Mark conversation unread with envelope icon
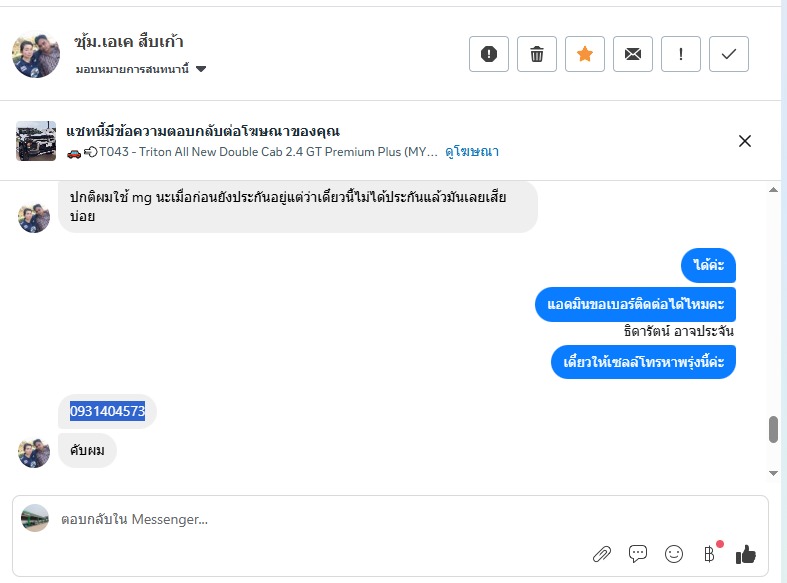The image size is (787, 583). click(x=633, y=54)
